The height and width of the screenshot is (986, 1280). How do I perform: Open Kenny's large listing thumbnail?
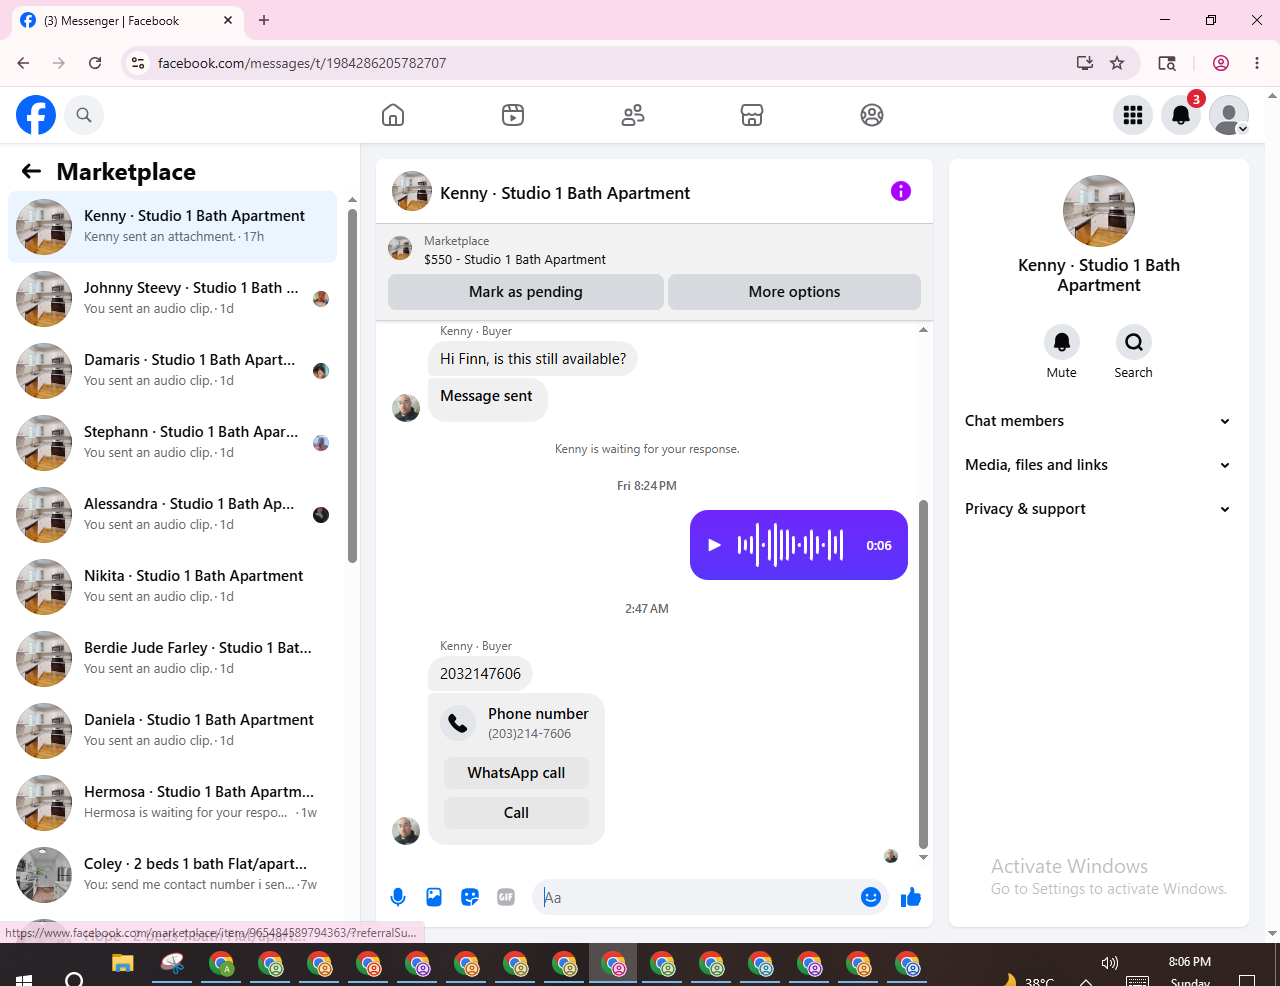tap(1099, 211)
